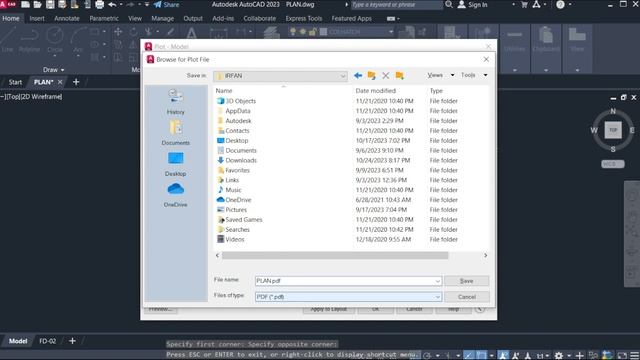Open the Manage ribbon tab
The image size is (640, 360).
162,18
